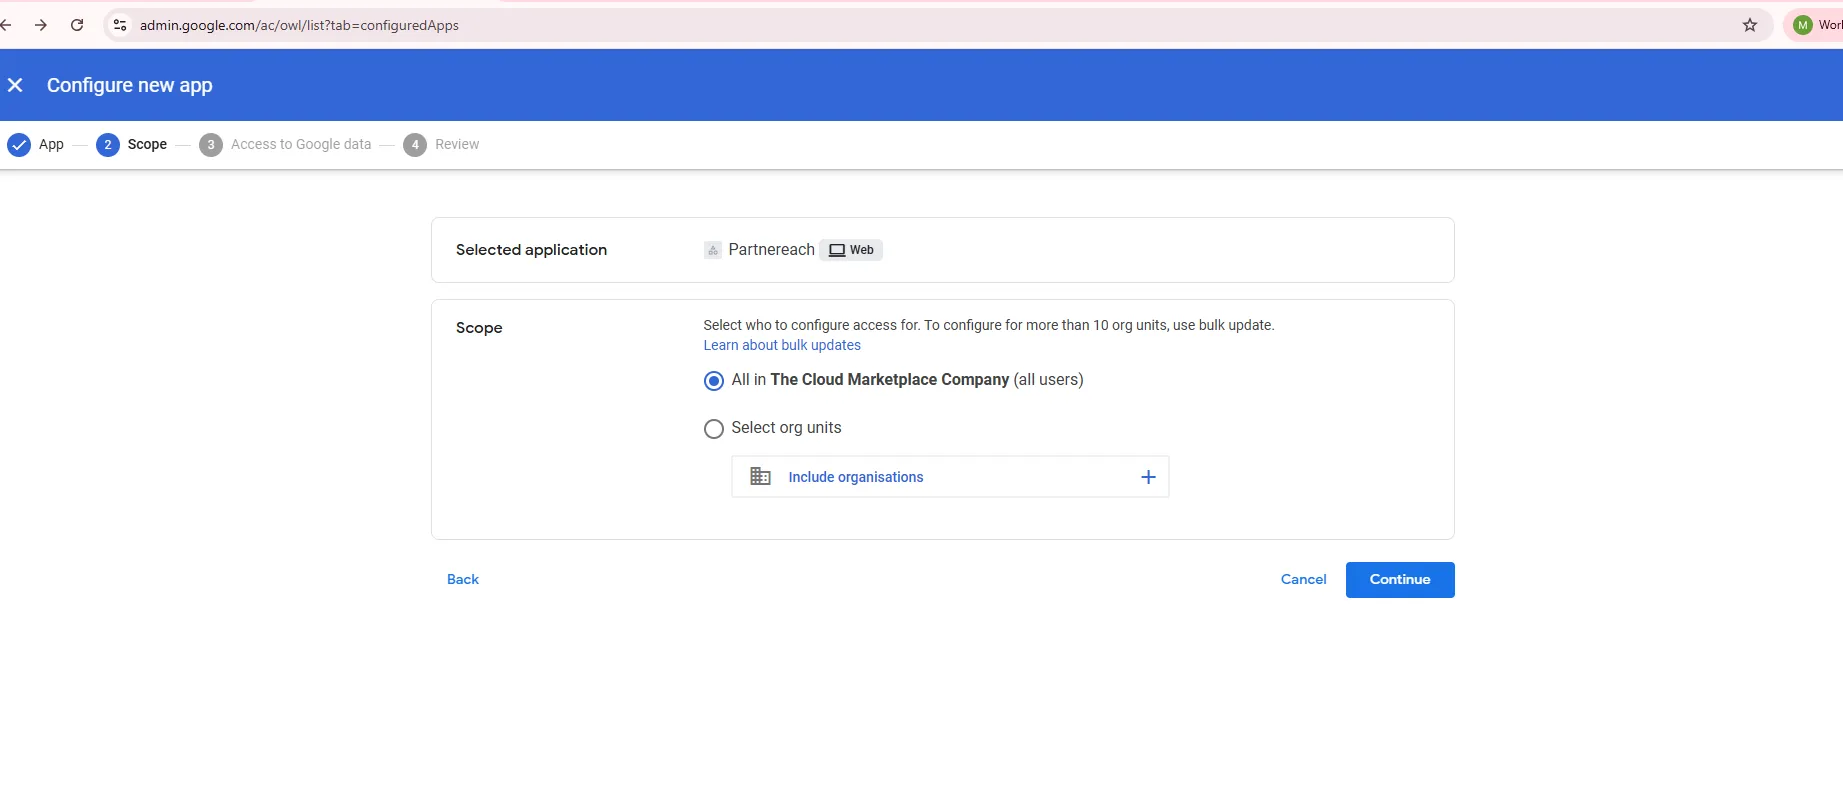Click the completed App step checkmark
Image resolution: width=1843 pixels, height=796 pixels.
click(19, 145)
